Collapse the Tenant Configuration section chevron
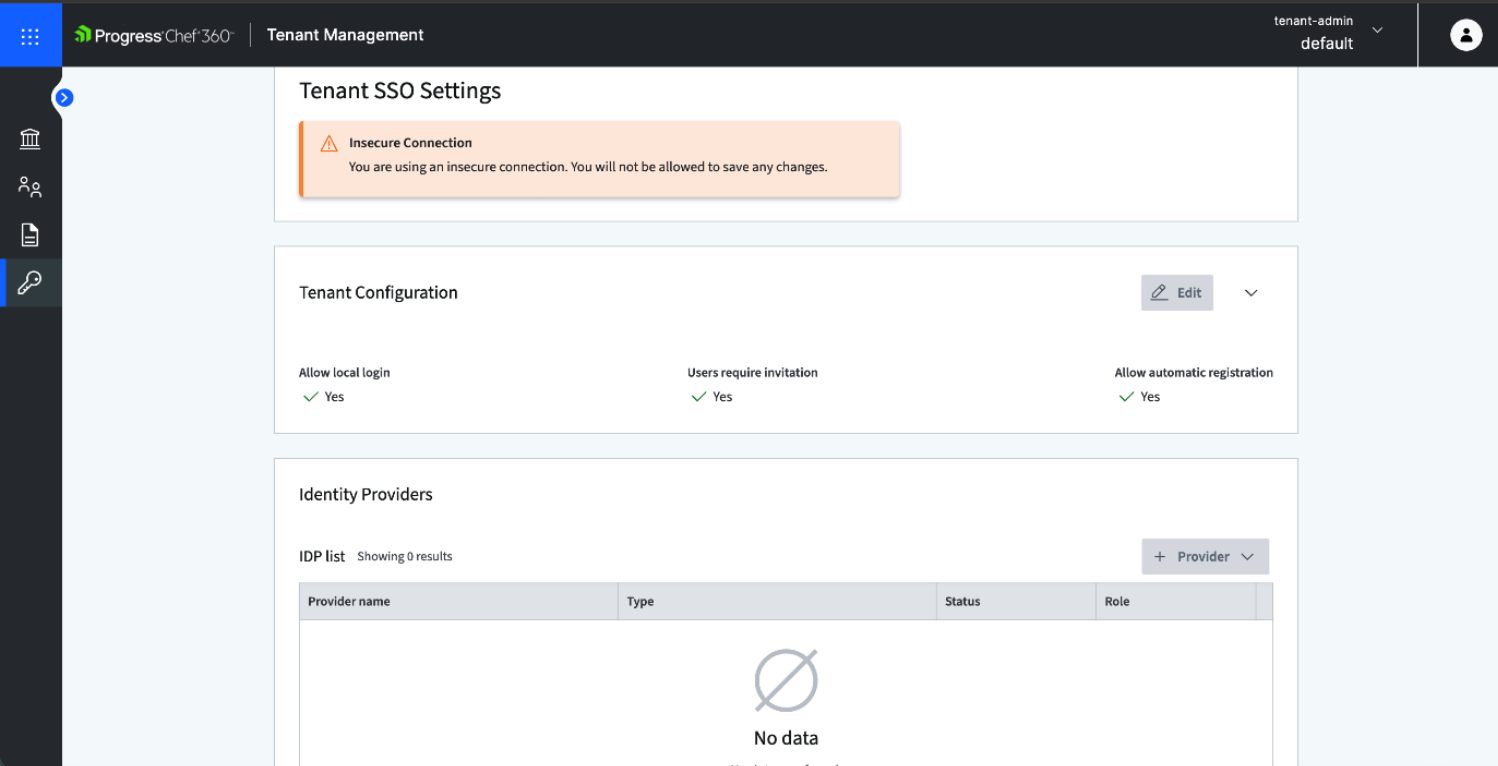This screenshot has width=1498, height=766. pos(1251,293)
